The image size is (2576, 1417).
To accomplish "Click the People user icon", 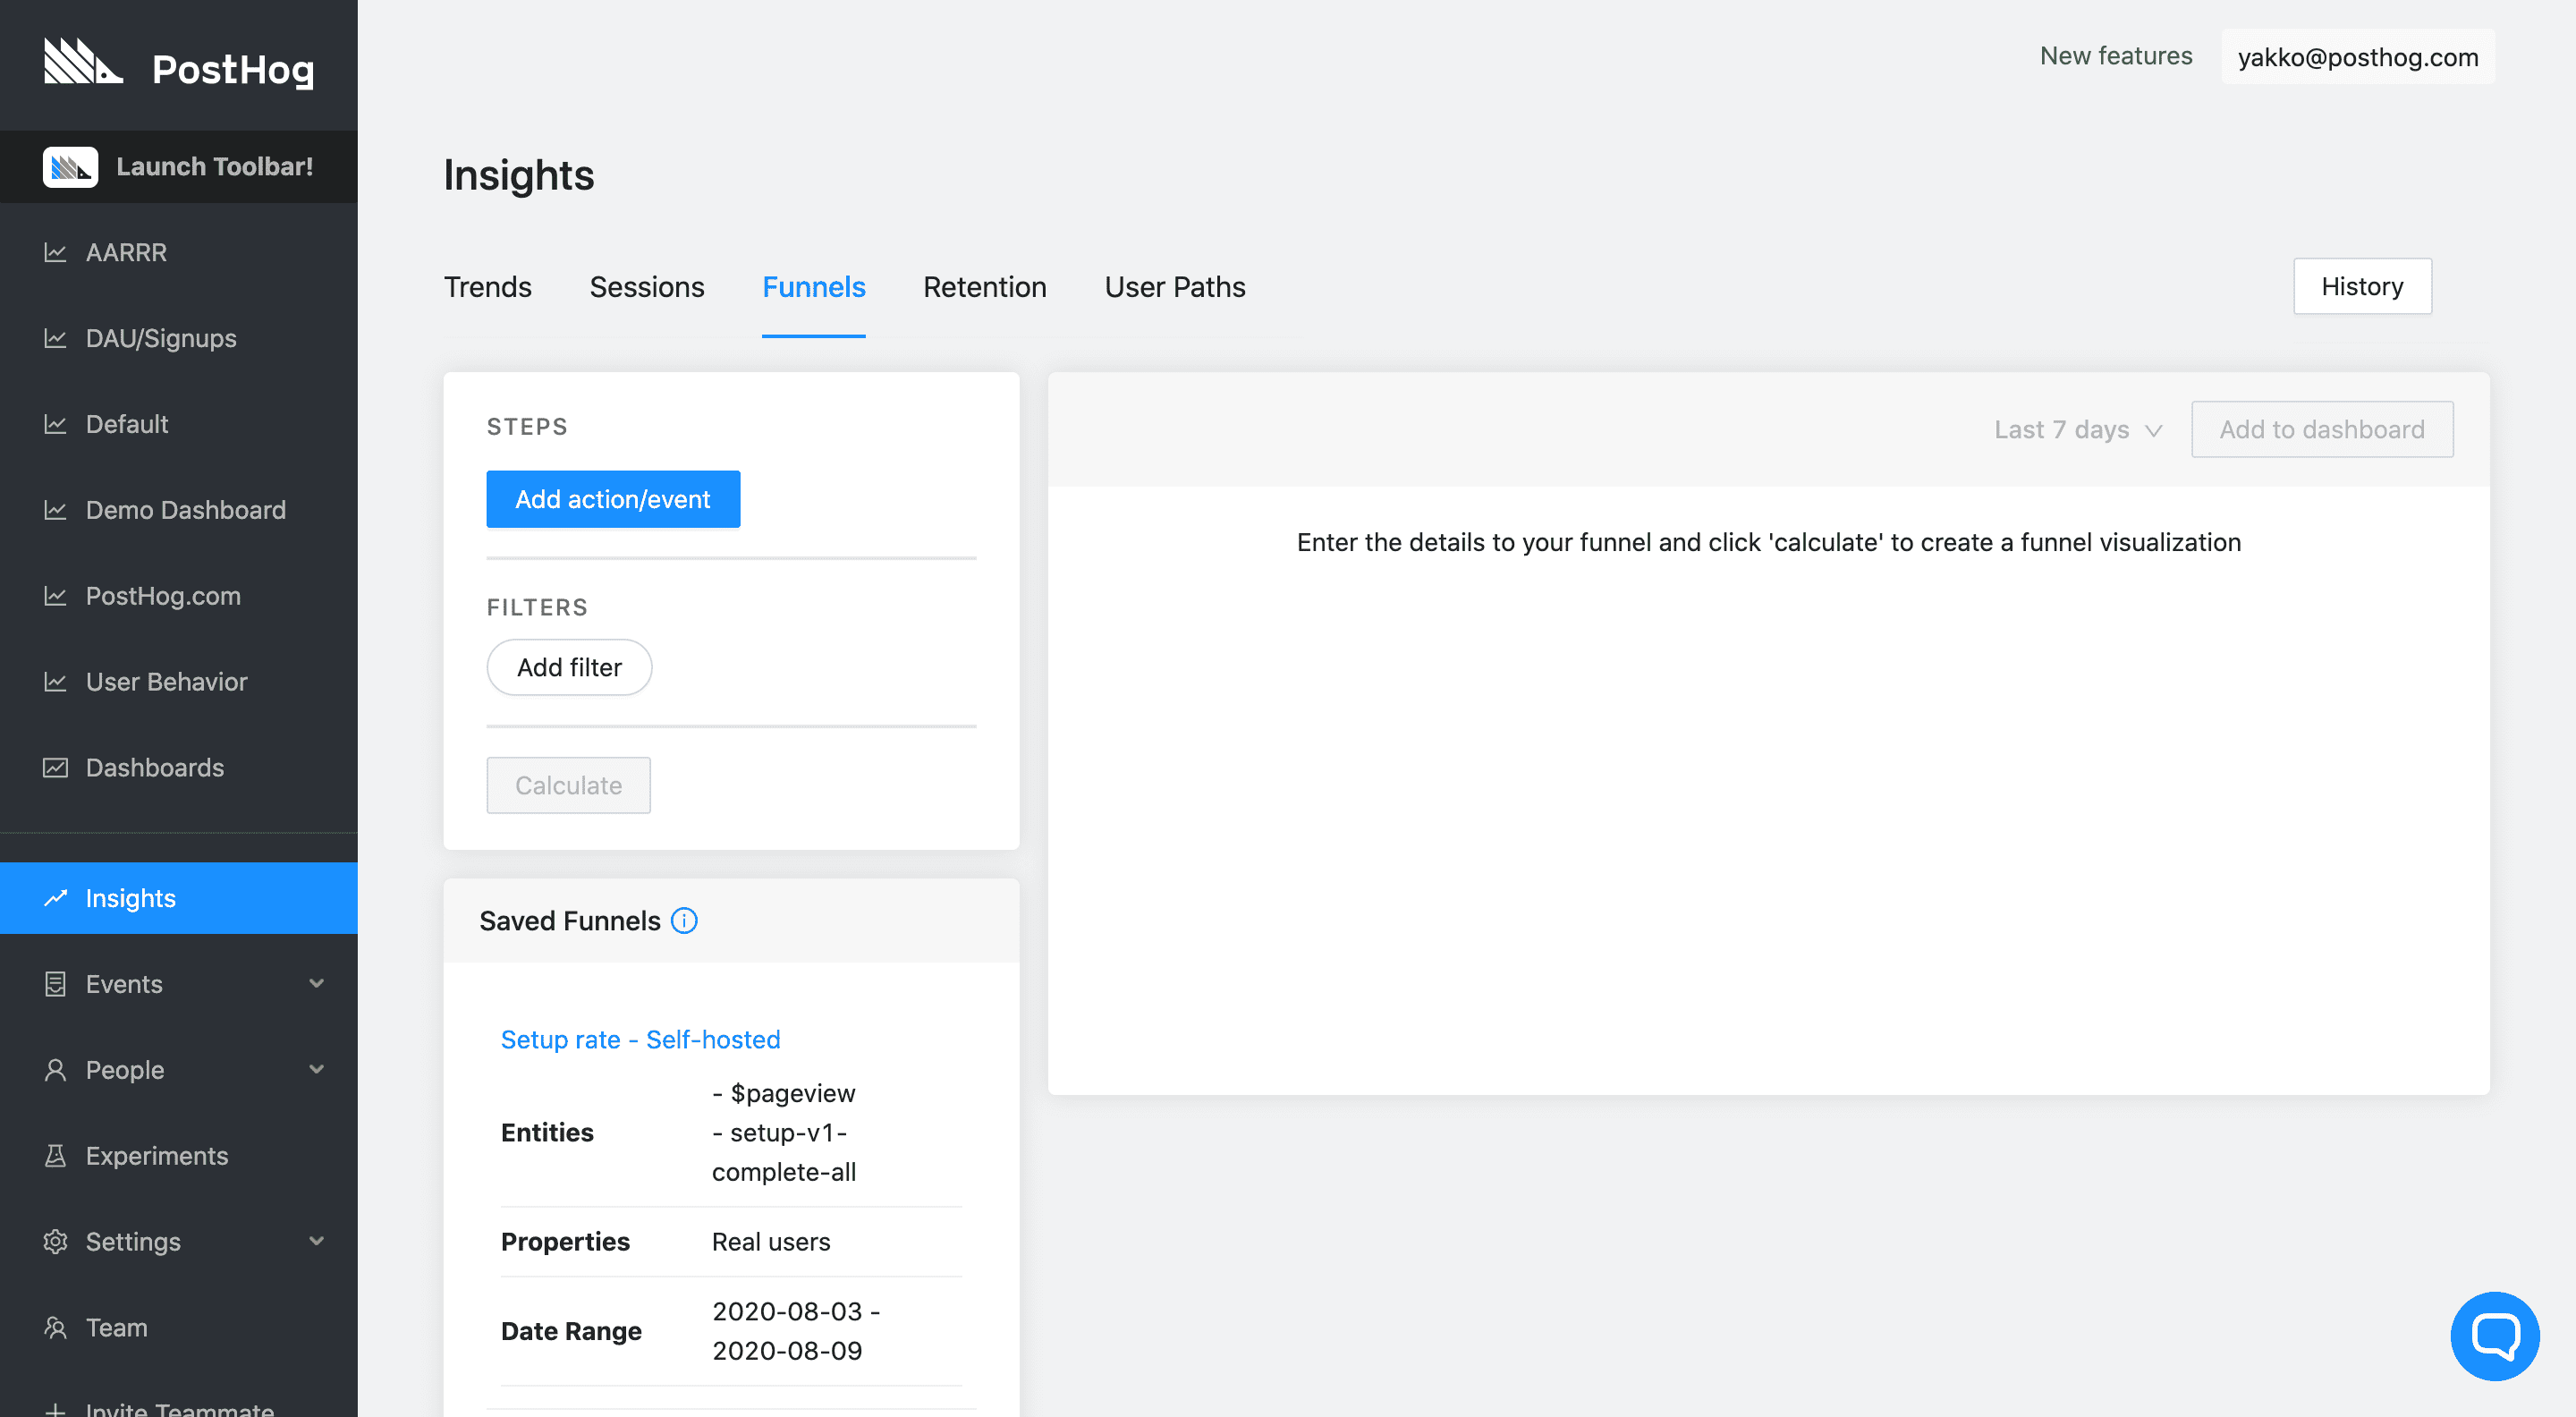I will pyautogui.click(x=55, y=1070).
